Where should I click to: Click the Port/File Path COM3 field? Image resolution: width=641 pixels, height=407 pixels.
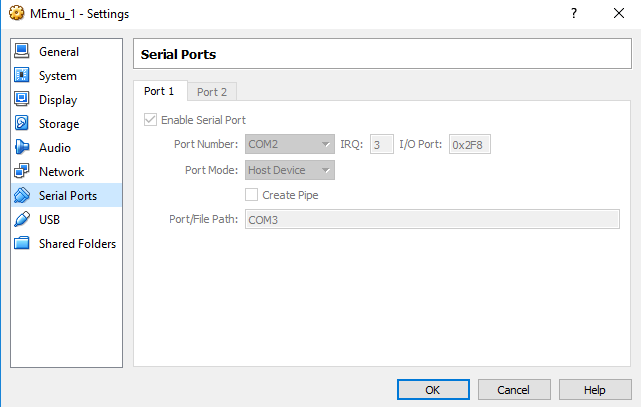431,220
